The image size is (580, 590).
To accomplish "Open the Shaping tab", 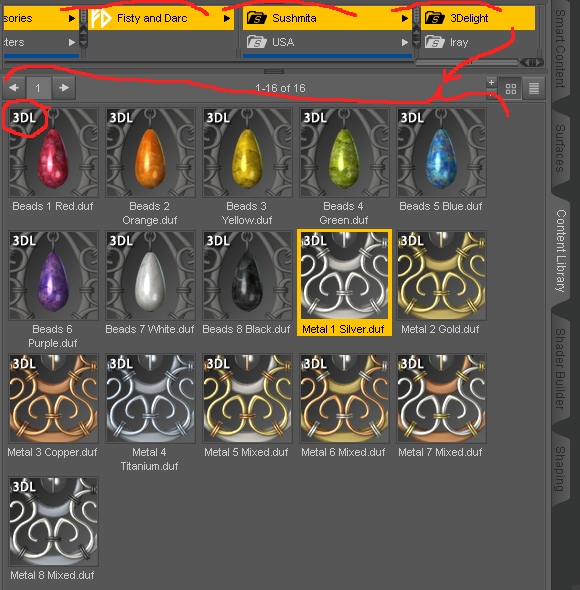I will (x=560, y=468).
